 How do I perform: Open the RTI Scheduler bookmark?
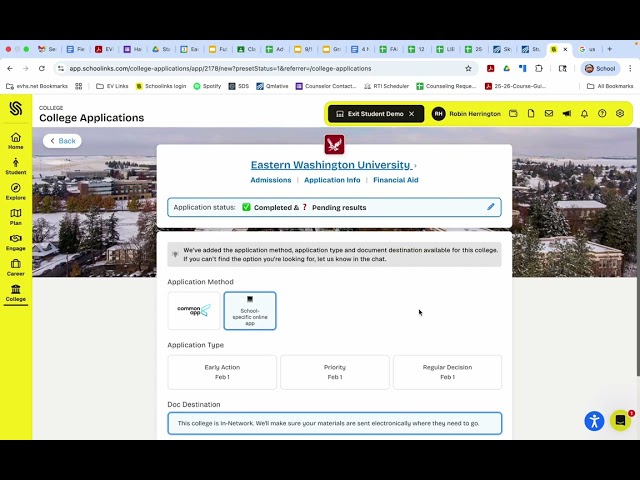[x=386, y=86]
